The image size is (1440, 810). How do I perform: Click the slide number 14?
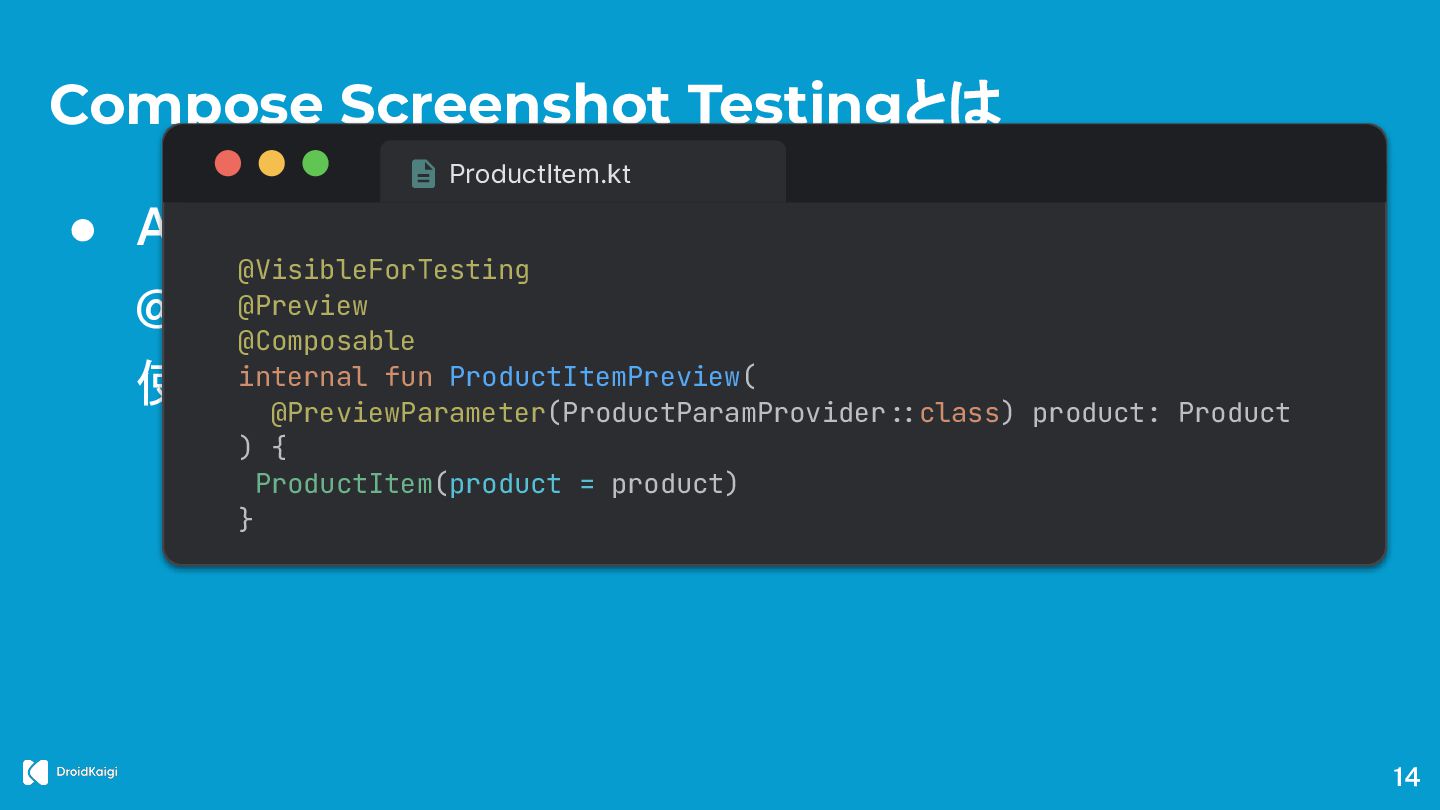[x=1406, y=777]
